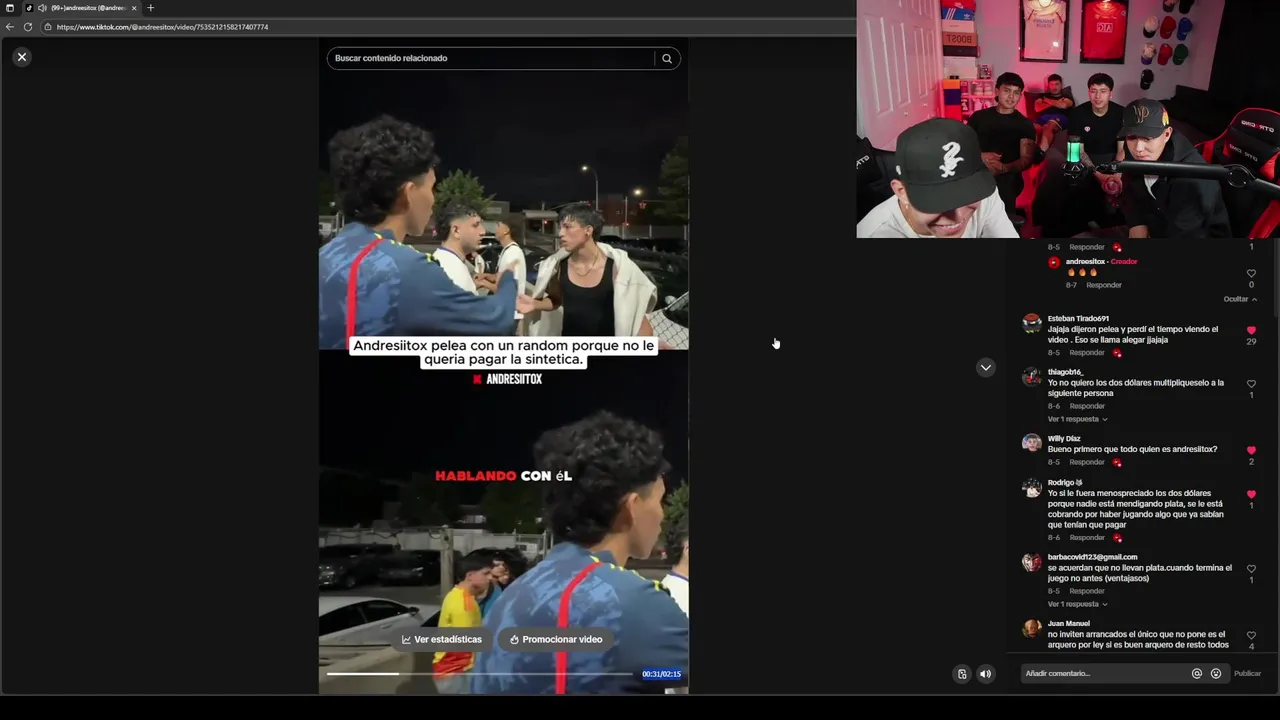The height and width of the screenshot is (720, 1280).
Task: Click the username 'thiagob16_'
Action: click(x=1066, y=372)
